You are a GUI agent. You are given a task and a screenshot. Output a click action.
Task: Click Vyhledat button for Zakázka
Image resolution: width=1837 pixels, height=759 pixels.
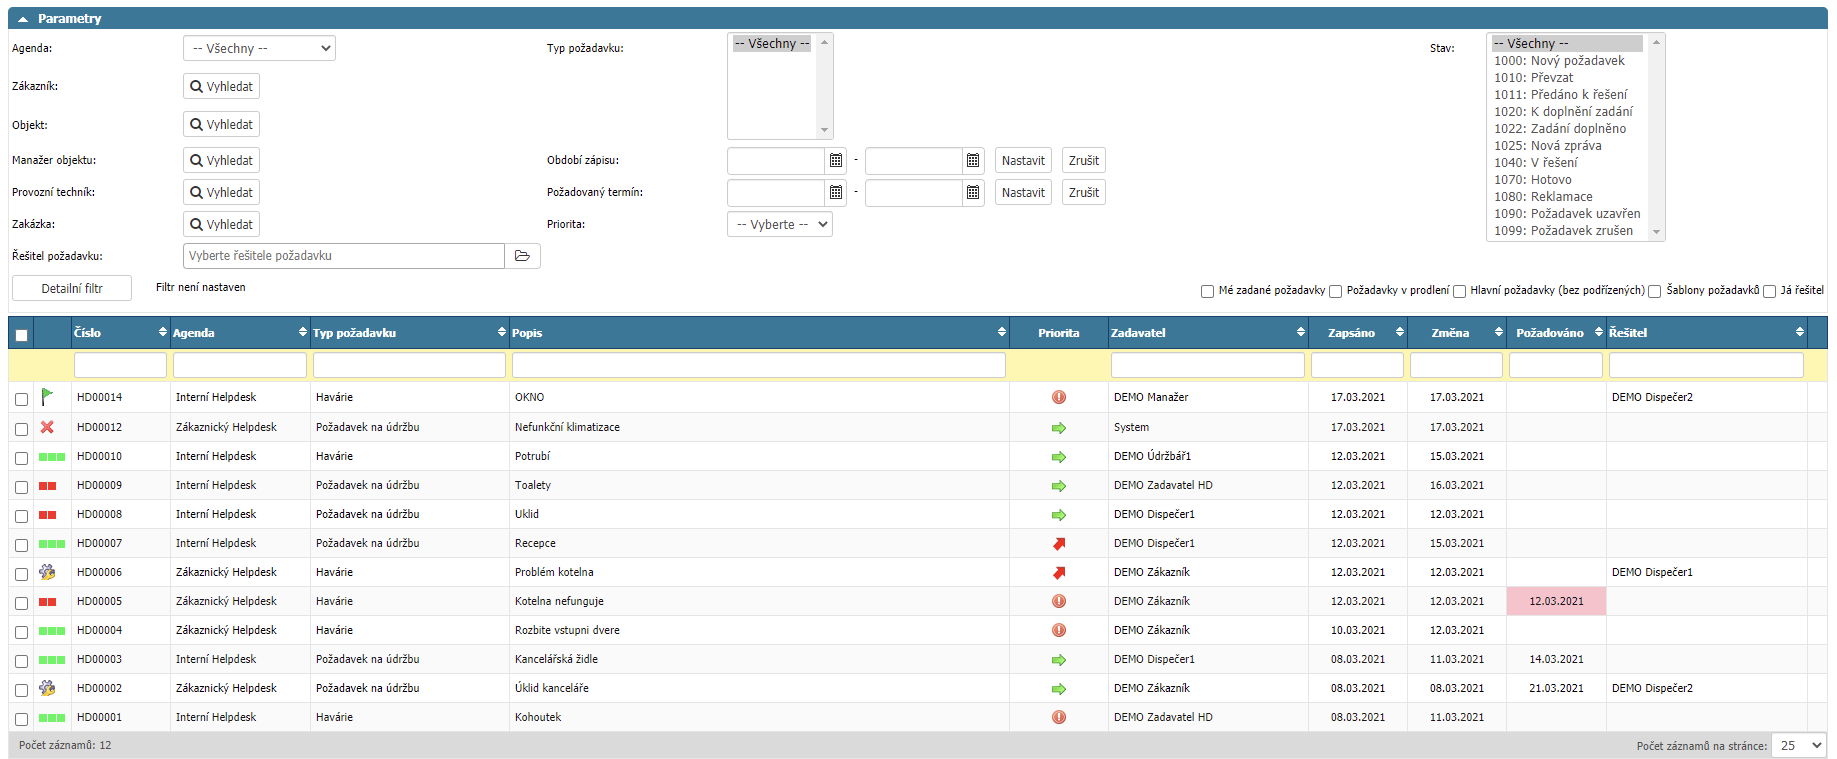click(x=221, y=224)
